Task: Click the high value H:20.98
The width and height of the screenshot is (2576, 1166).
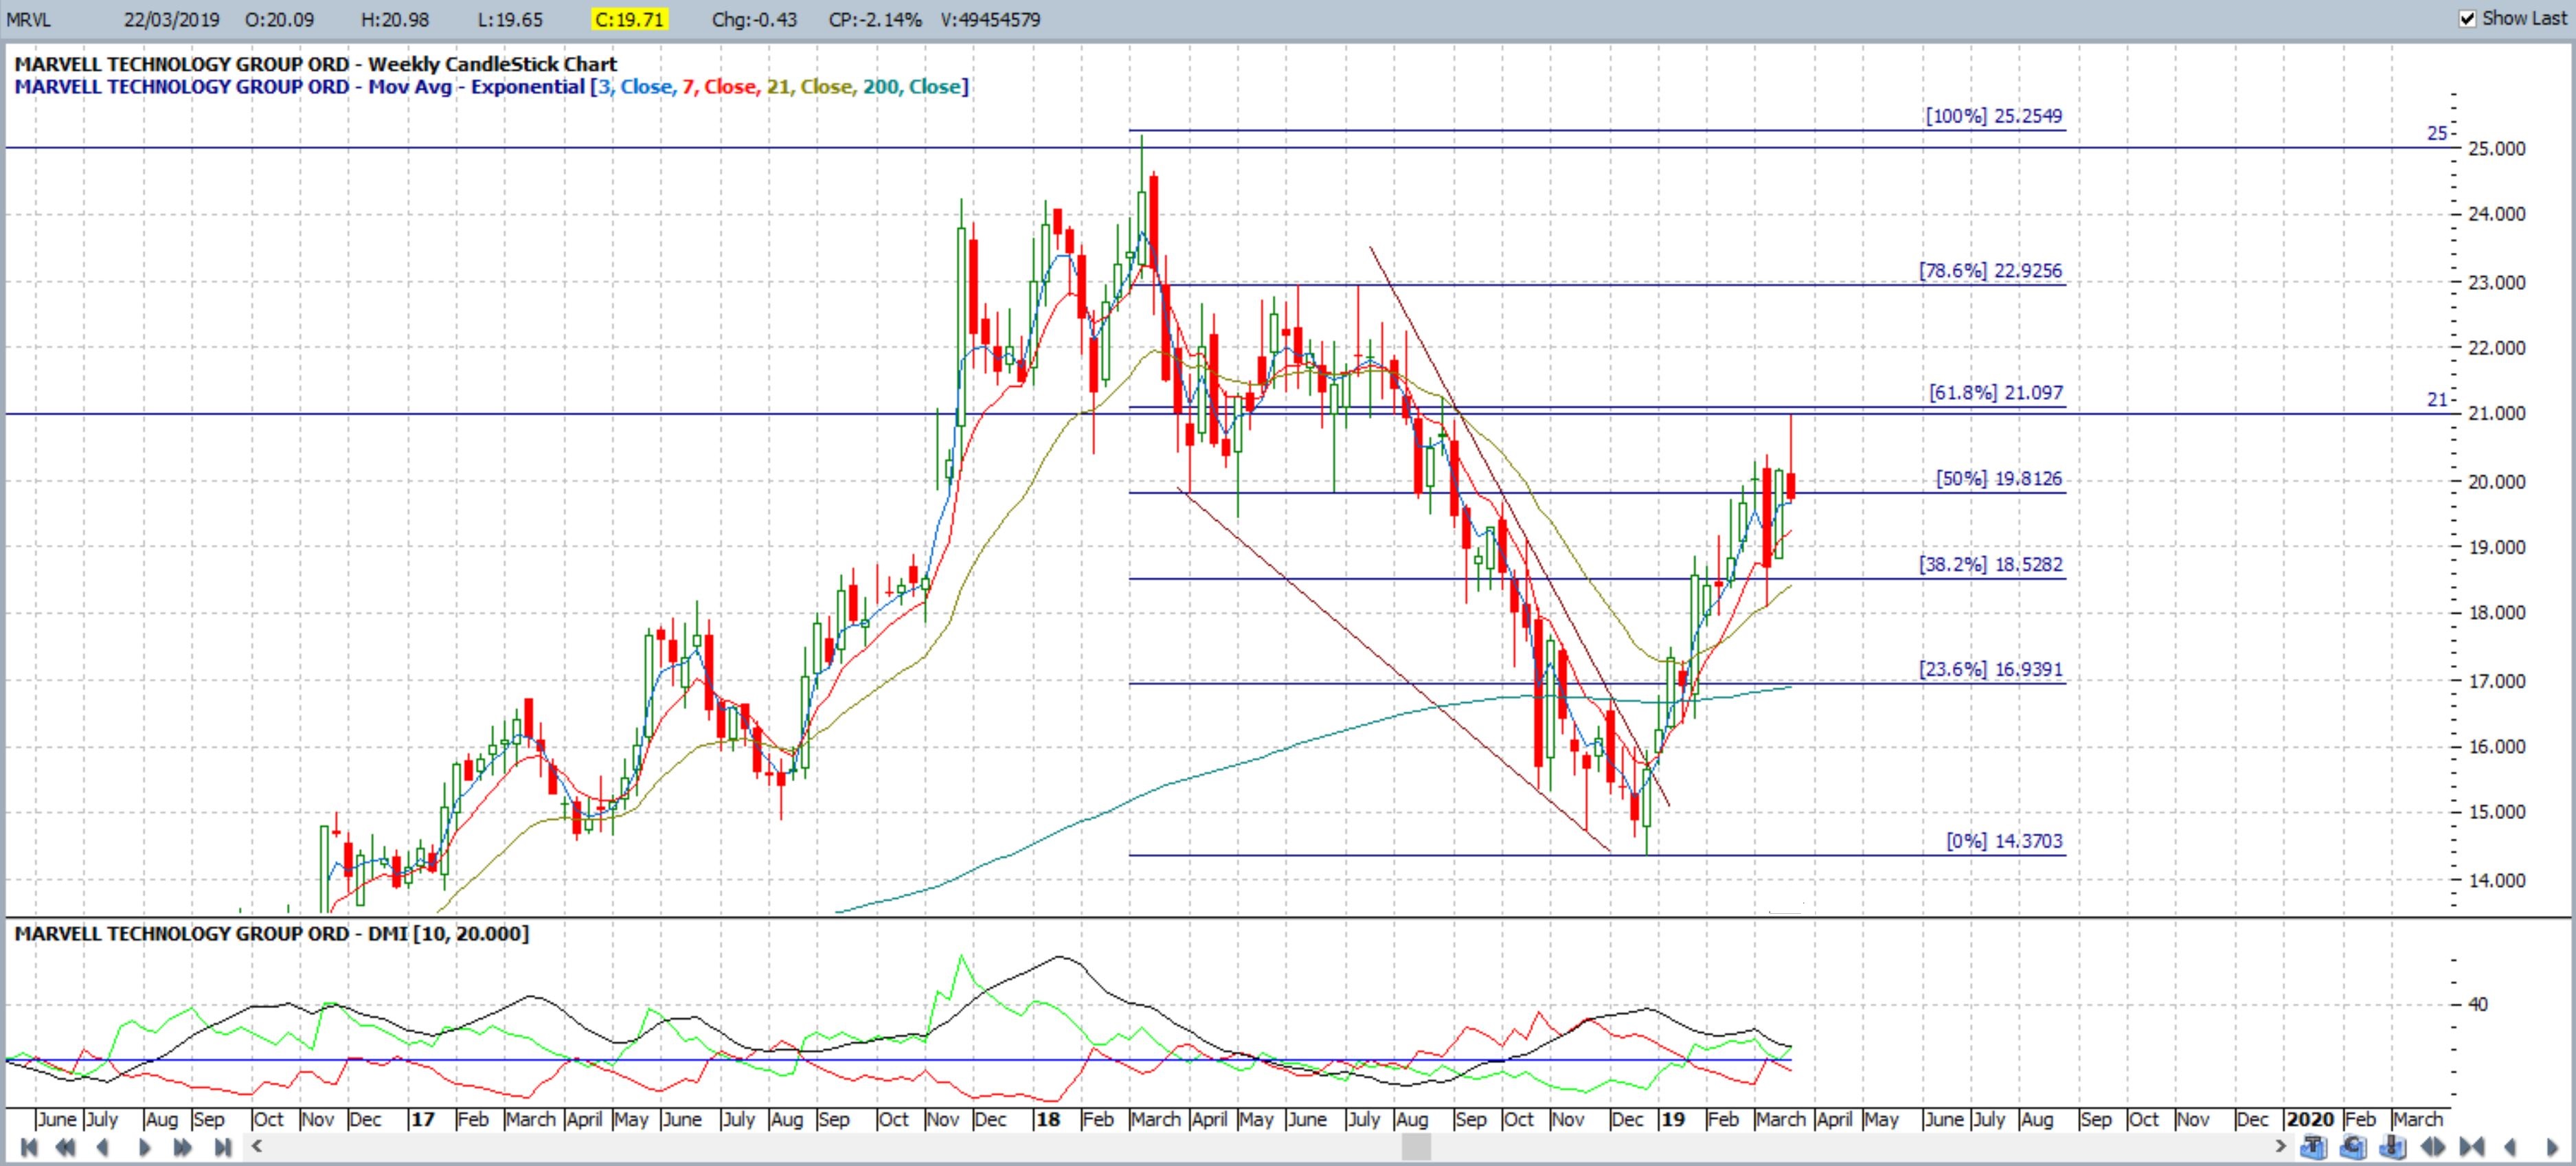Action: [x=395, y=19]
